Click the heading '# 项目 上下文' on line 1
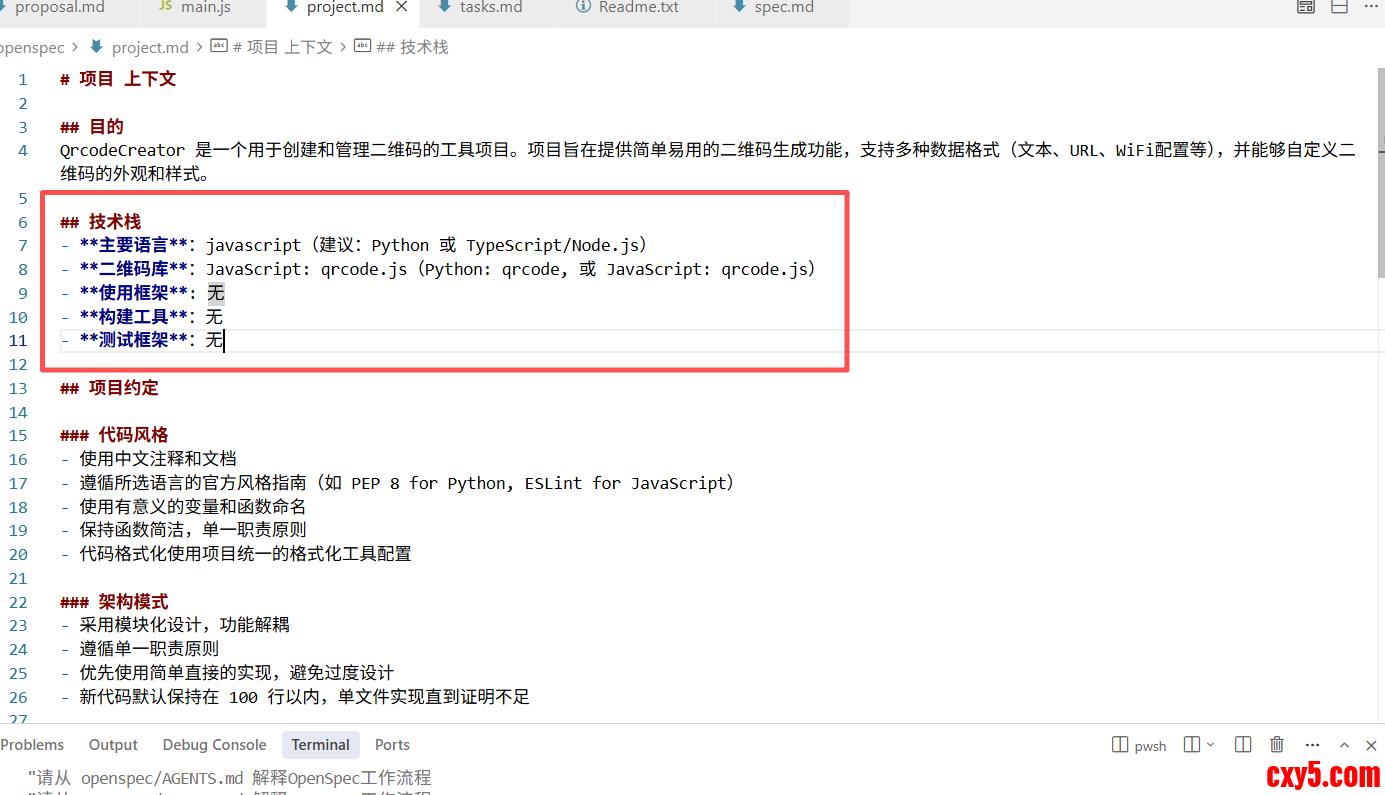The image size is (1385, 795). (x=118, y=79)
